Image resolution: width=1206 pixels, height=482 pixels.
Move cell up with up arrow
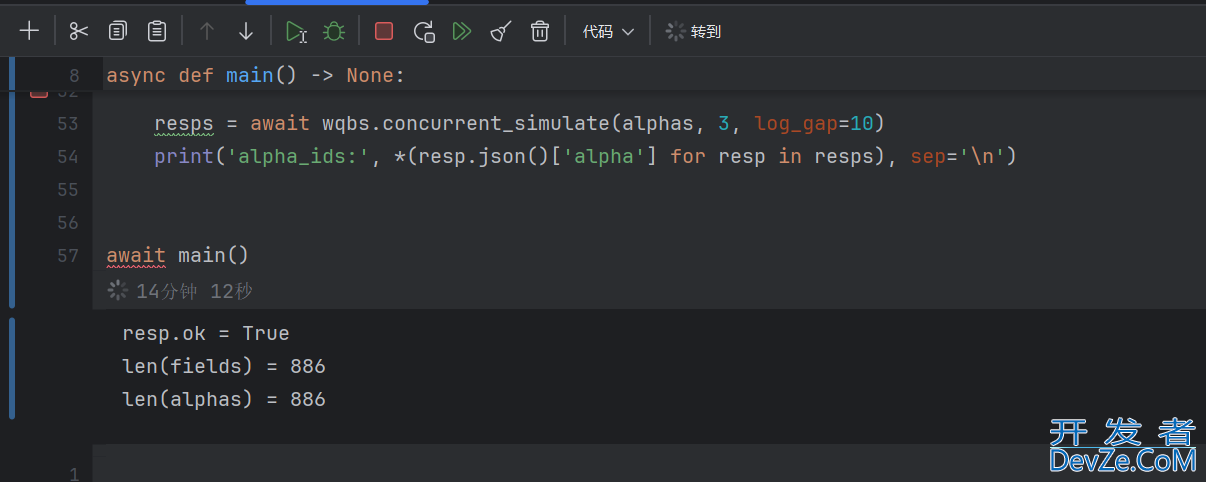[x=207, y=31]
